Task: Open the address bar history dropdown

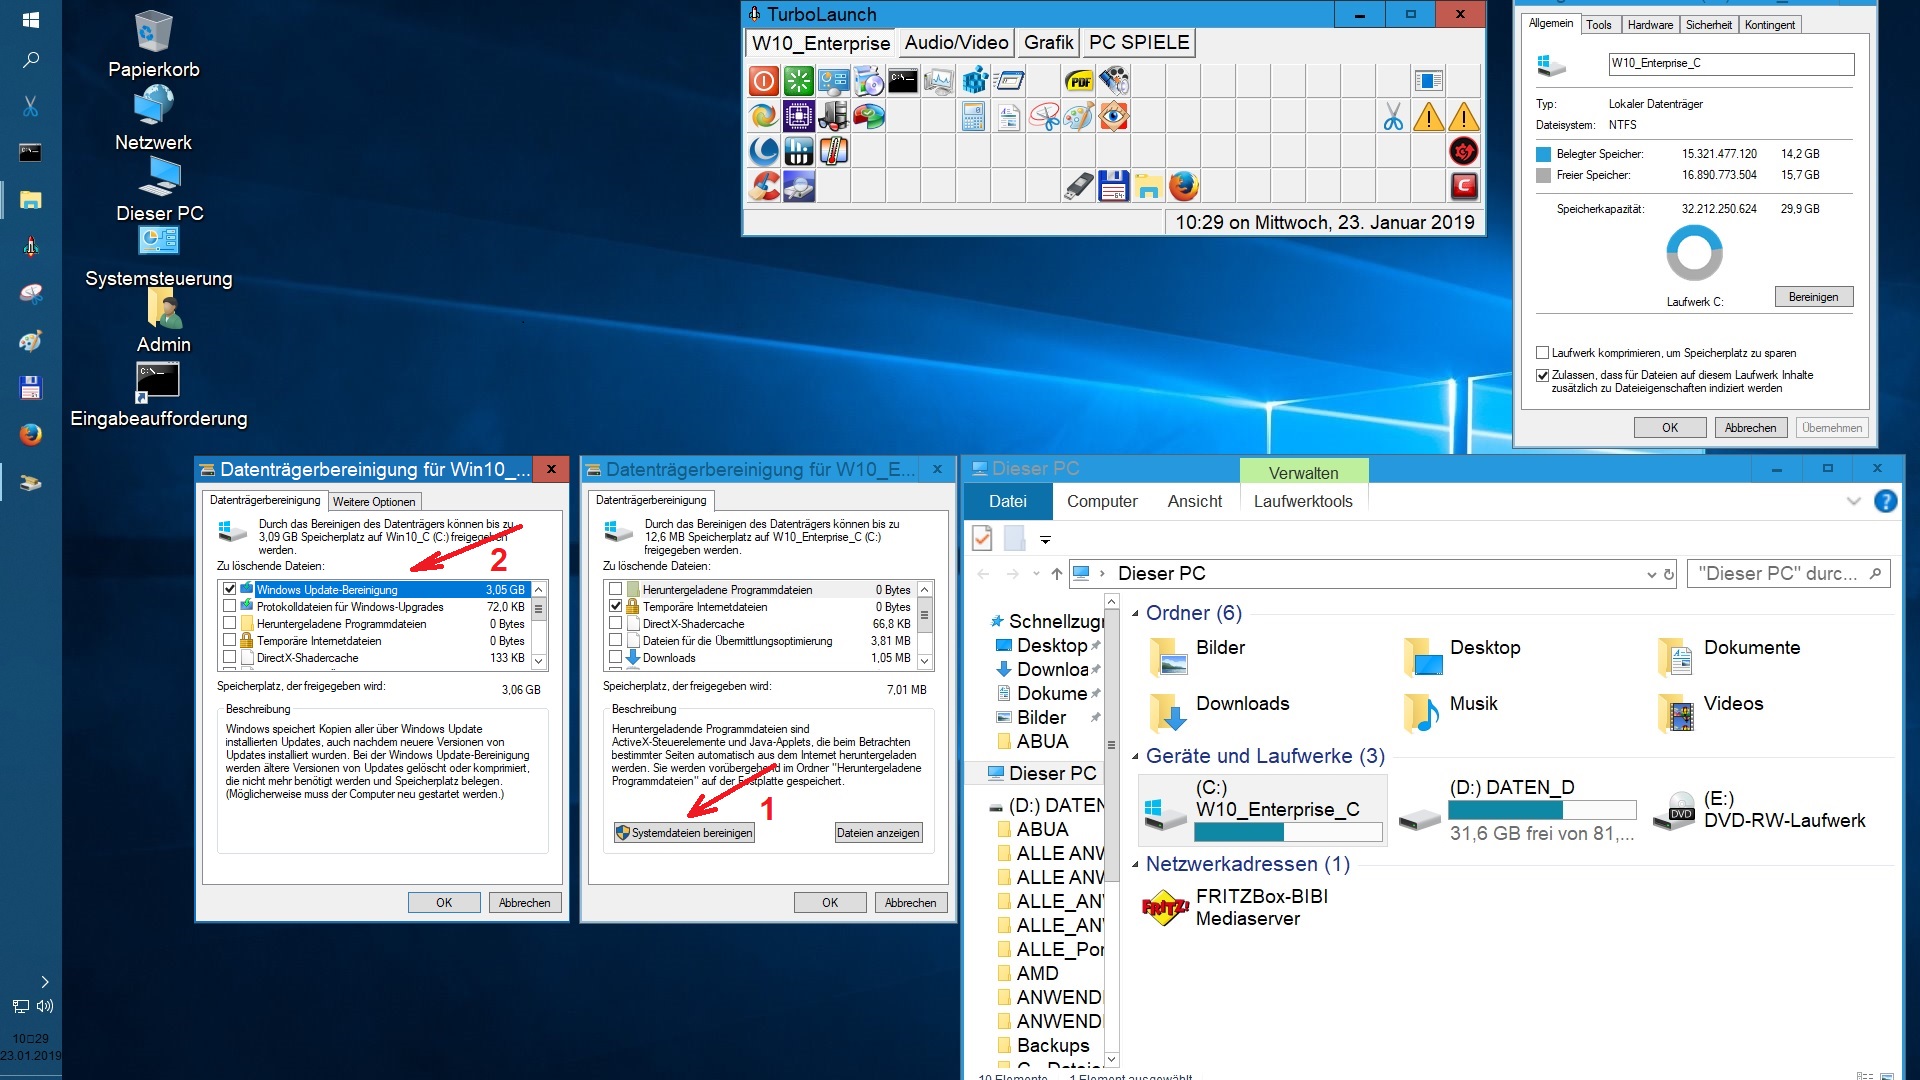Action: pyautogui.click(x=1651, y=574)
